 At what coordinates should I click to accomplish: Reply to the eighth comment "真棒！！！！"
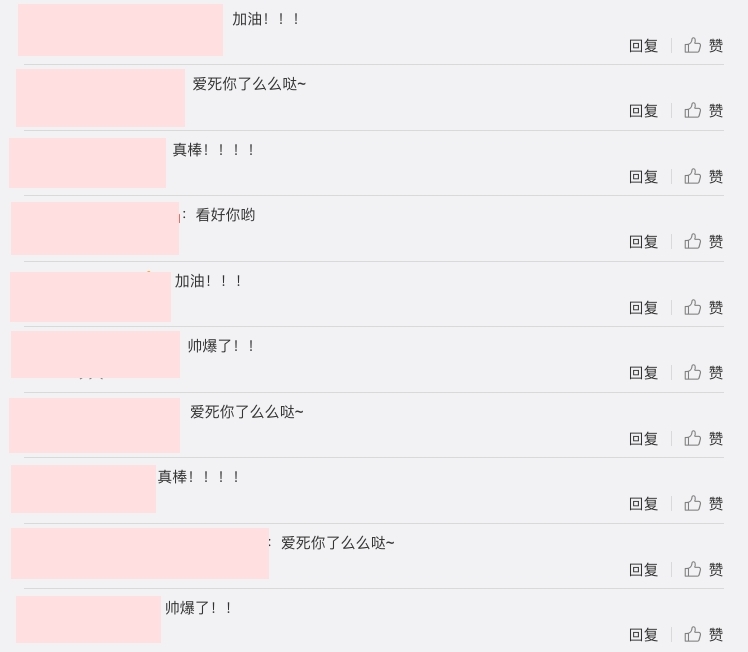643,504
